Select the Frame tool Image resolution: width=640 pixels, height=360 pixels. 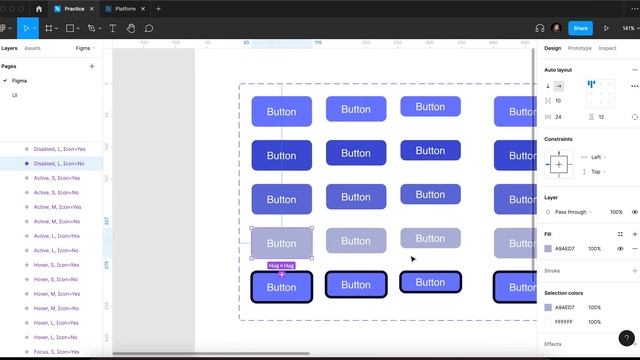[49, 28]
